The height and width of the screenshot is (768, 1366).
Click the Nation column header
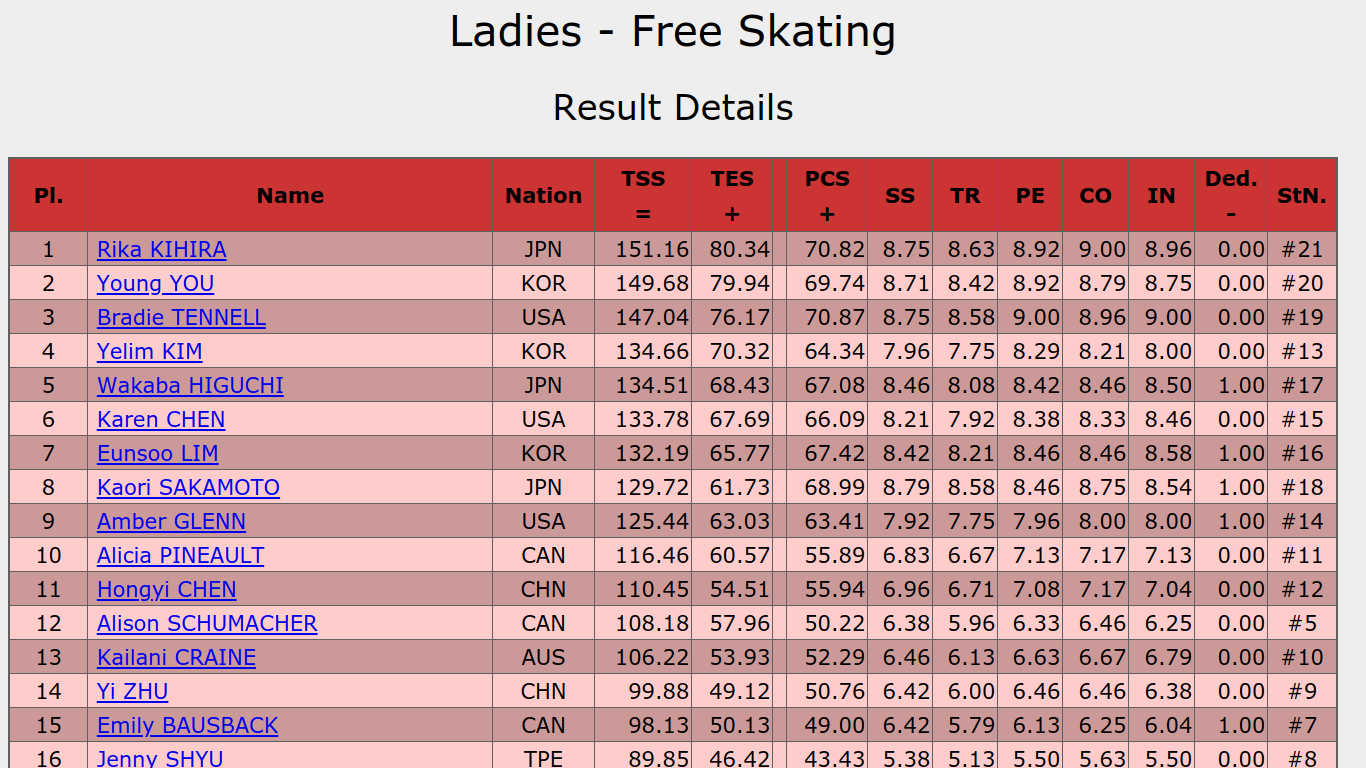click(x=543, y=196)
